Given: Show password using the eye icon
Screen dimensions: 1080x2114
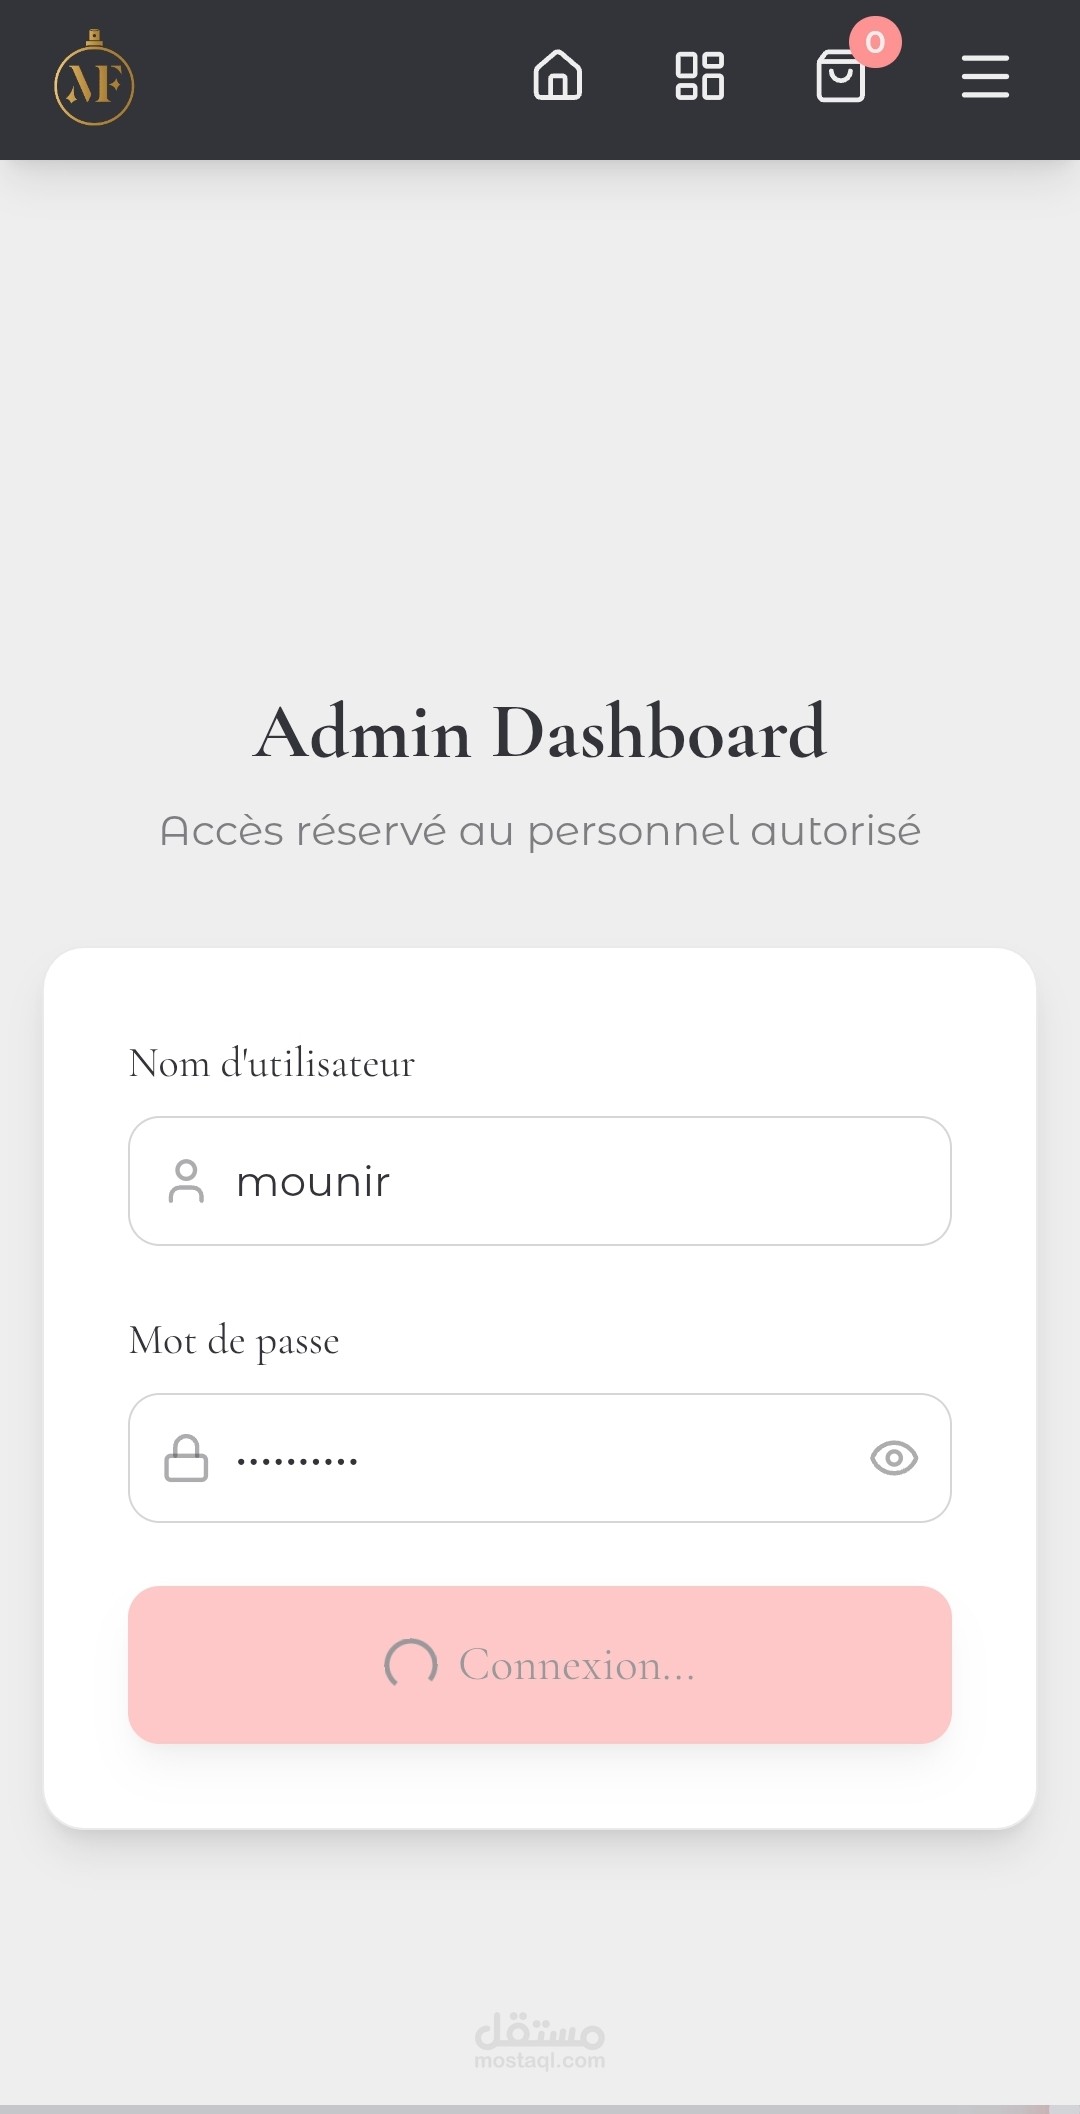Looking at the screenshot, I should click(x=894, y=1458).
